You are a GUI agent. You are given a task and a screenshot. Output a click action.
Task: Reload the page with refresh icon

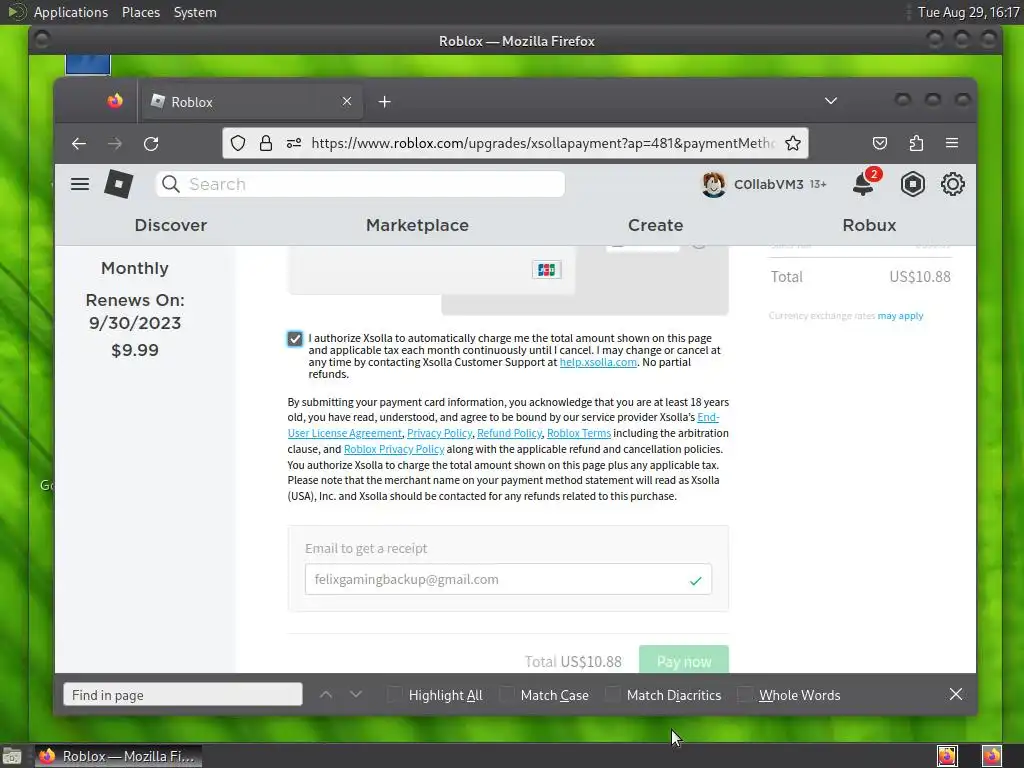pos(152,144)
